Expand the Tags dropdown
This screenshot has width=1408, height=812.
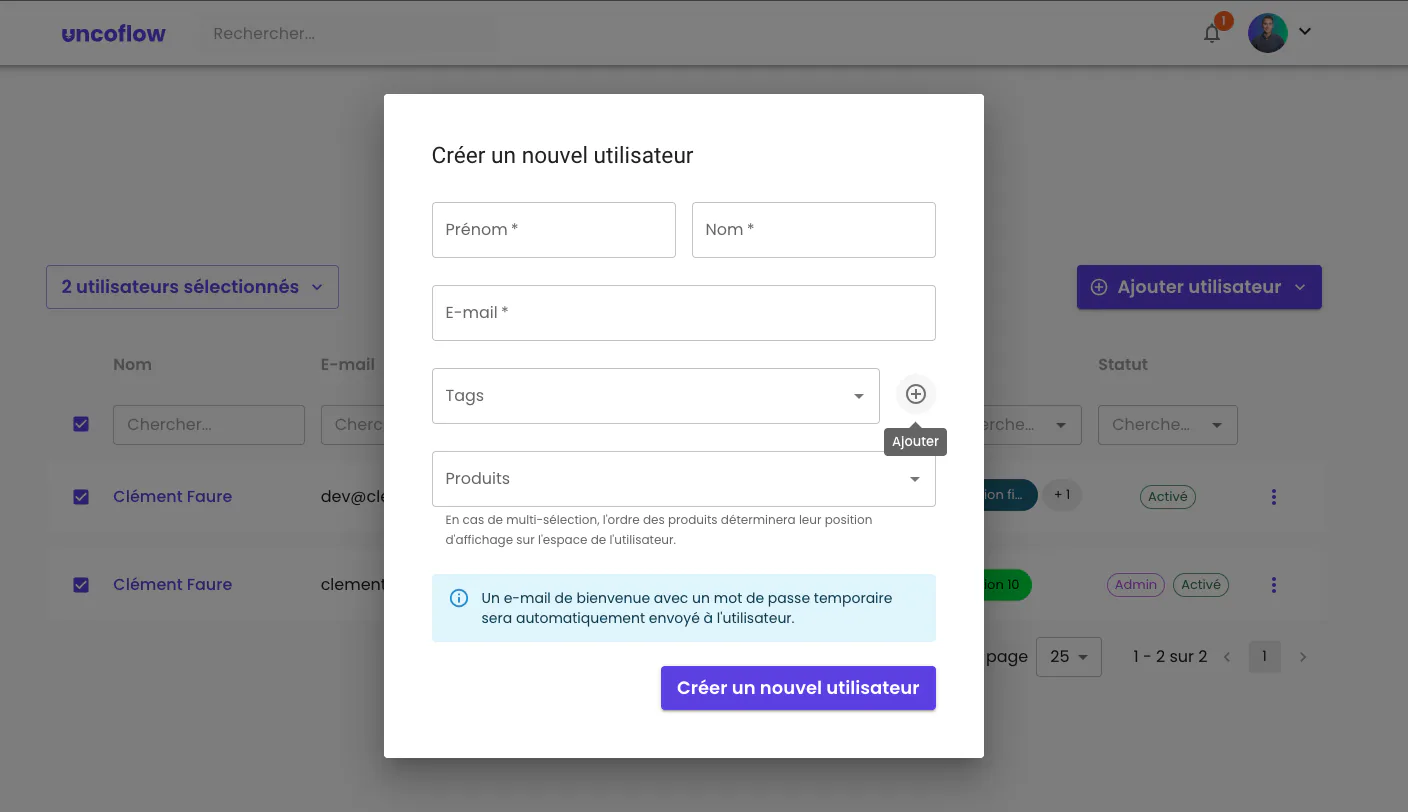[656, 396]
